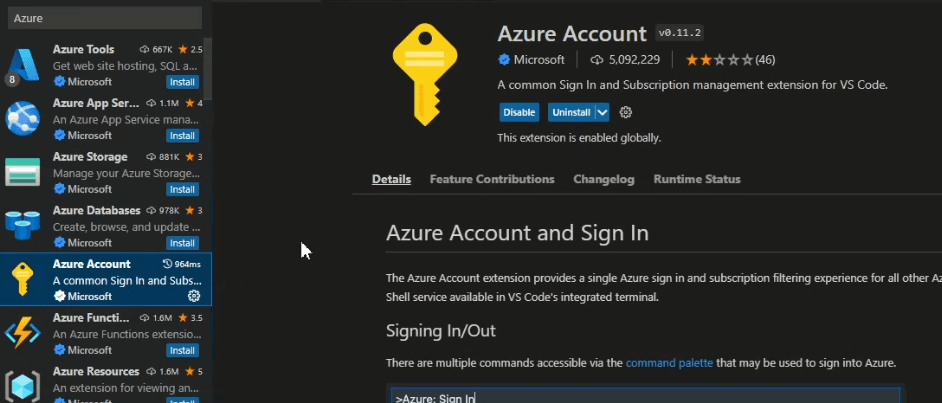Screen dimensions: 942x403
Task: Open the Feature Contributions tab
Action: click(x=492, y=179)
